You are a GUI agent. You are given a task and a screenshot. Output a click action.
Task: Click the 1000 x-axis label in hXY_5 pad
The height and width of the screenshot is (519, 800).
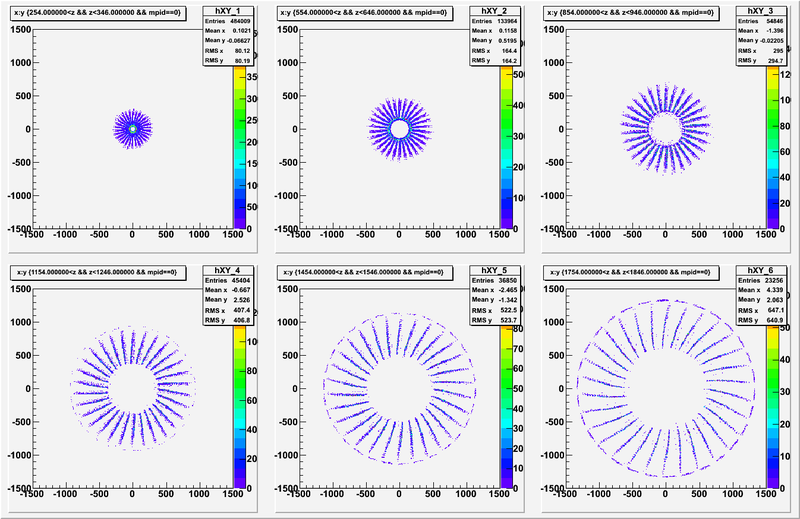click(x=466, y=494)
